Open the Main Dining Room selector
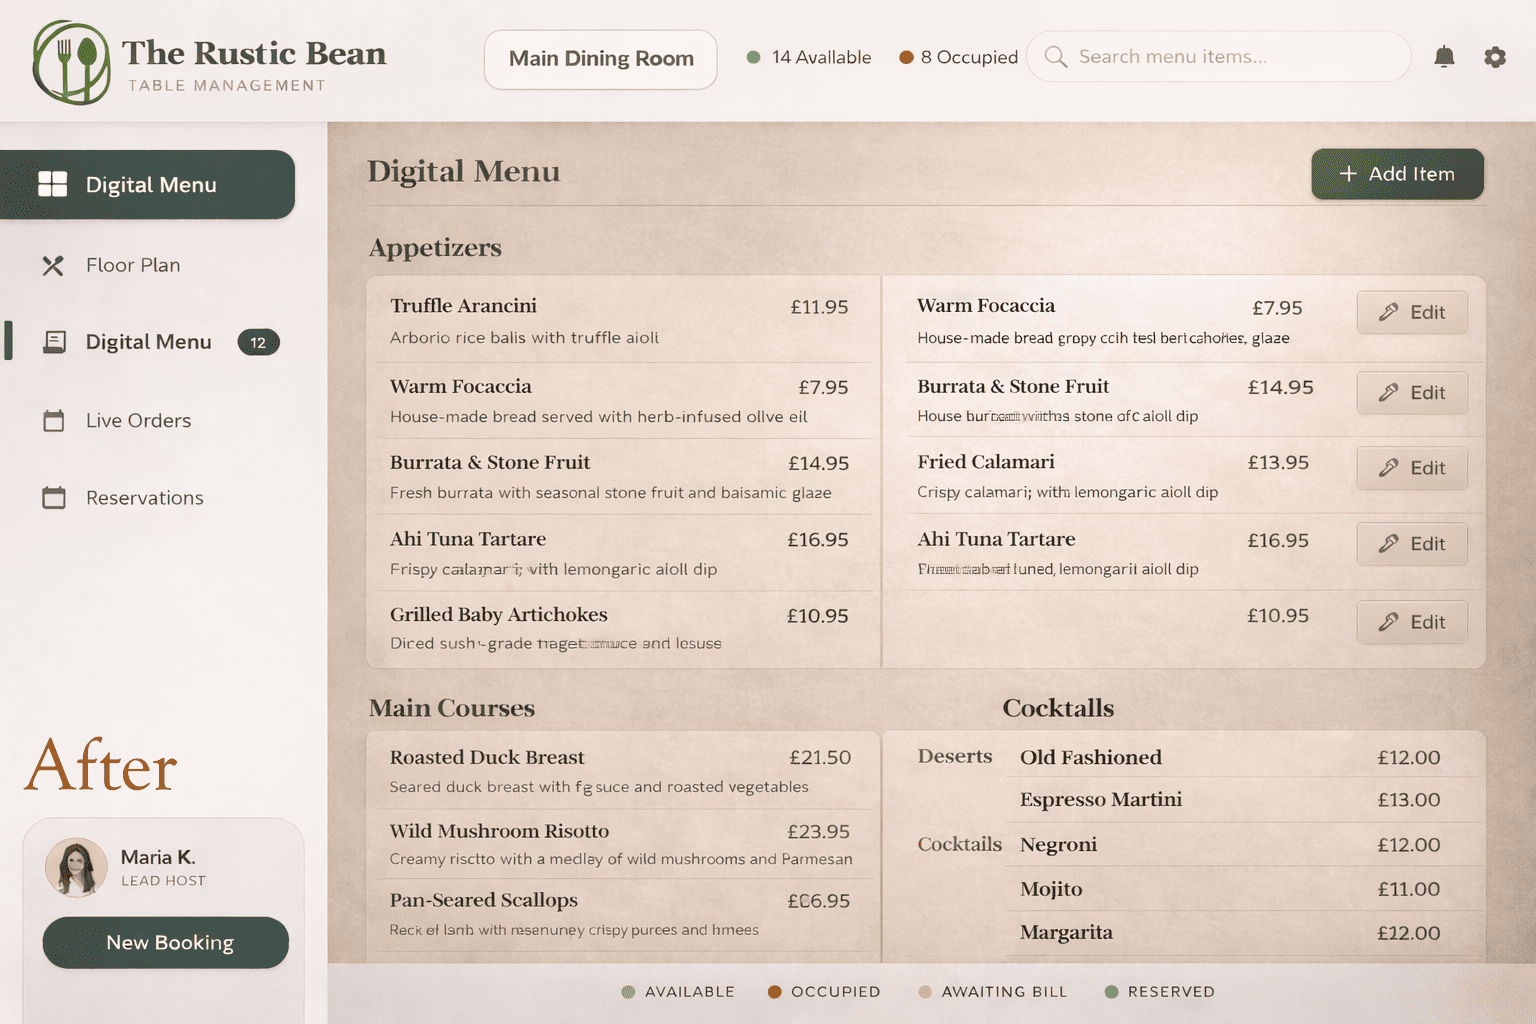Viewport: 1536px width, 1024px height. (600, 59)
